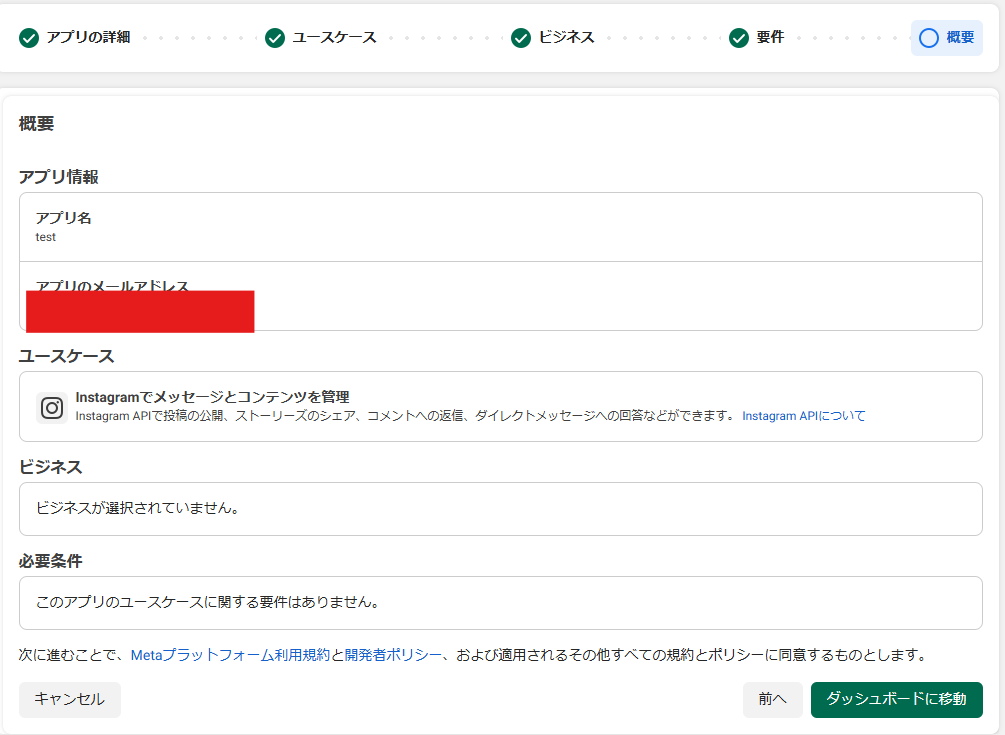Click the green checkmark beside ユースケース step
The width and height of the screenshot is (1005, 735).
(275, 38)
